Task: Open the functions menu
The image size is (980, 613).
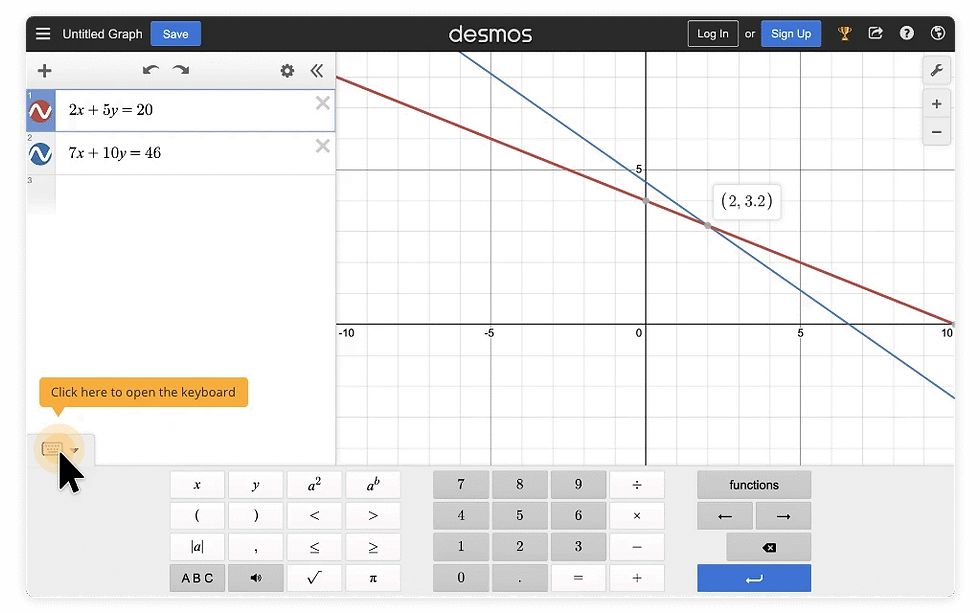Action: 754,485
